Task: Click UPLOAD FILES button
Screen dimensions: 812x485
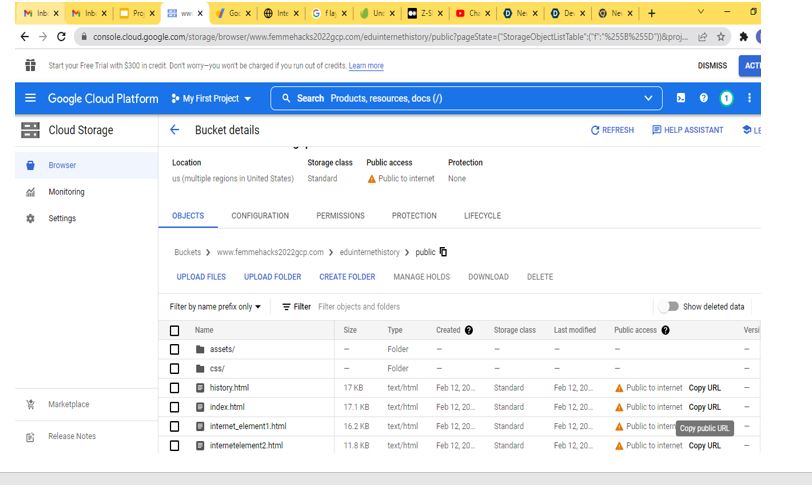Action: point(201,277)
